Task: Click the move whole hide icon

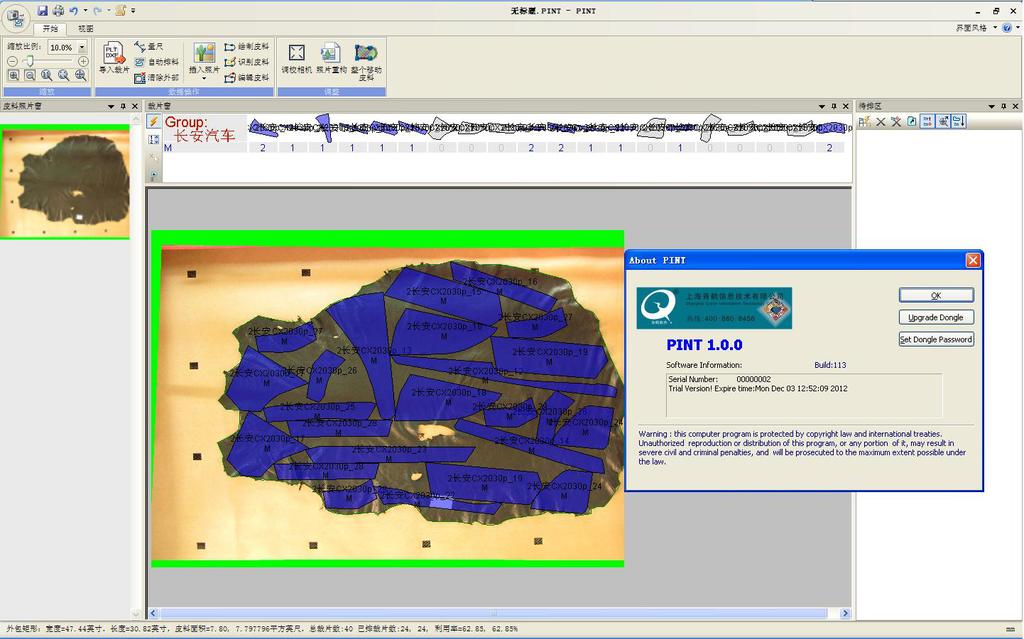Action: coord(366,62)
